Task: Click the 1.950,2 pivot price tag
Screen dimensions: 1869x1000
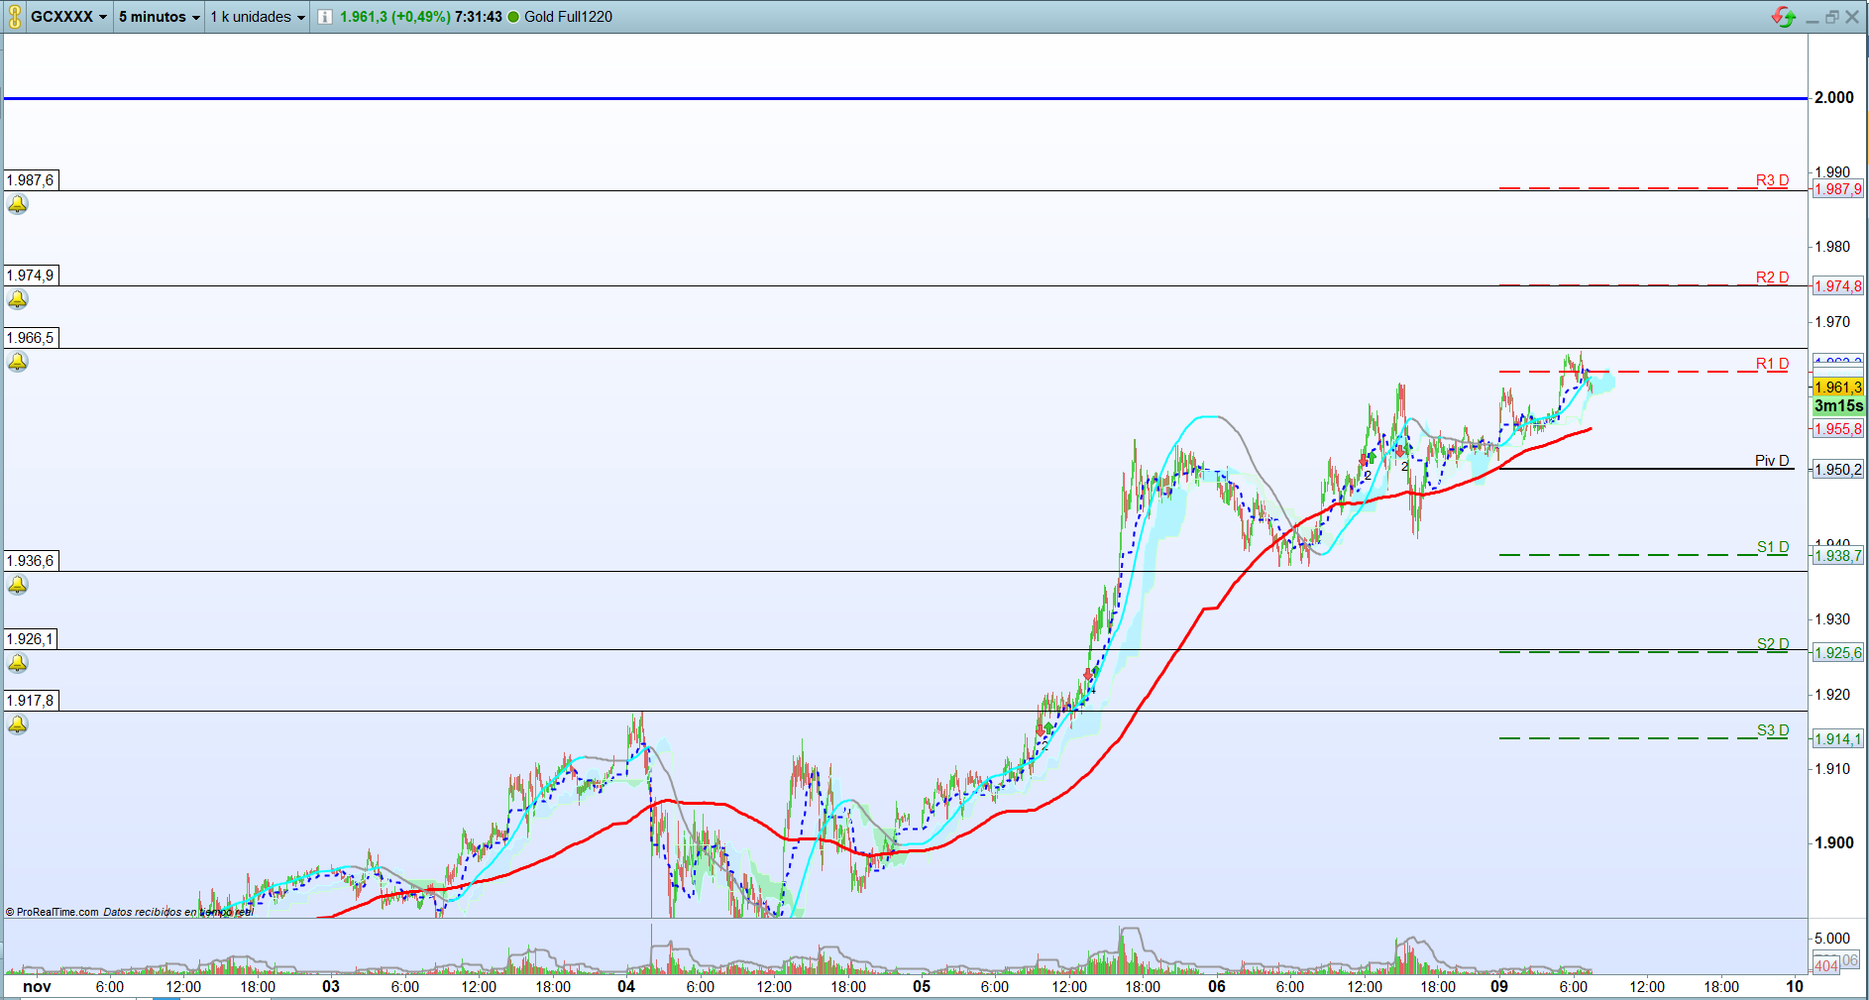Action: coord(1838,469)
